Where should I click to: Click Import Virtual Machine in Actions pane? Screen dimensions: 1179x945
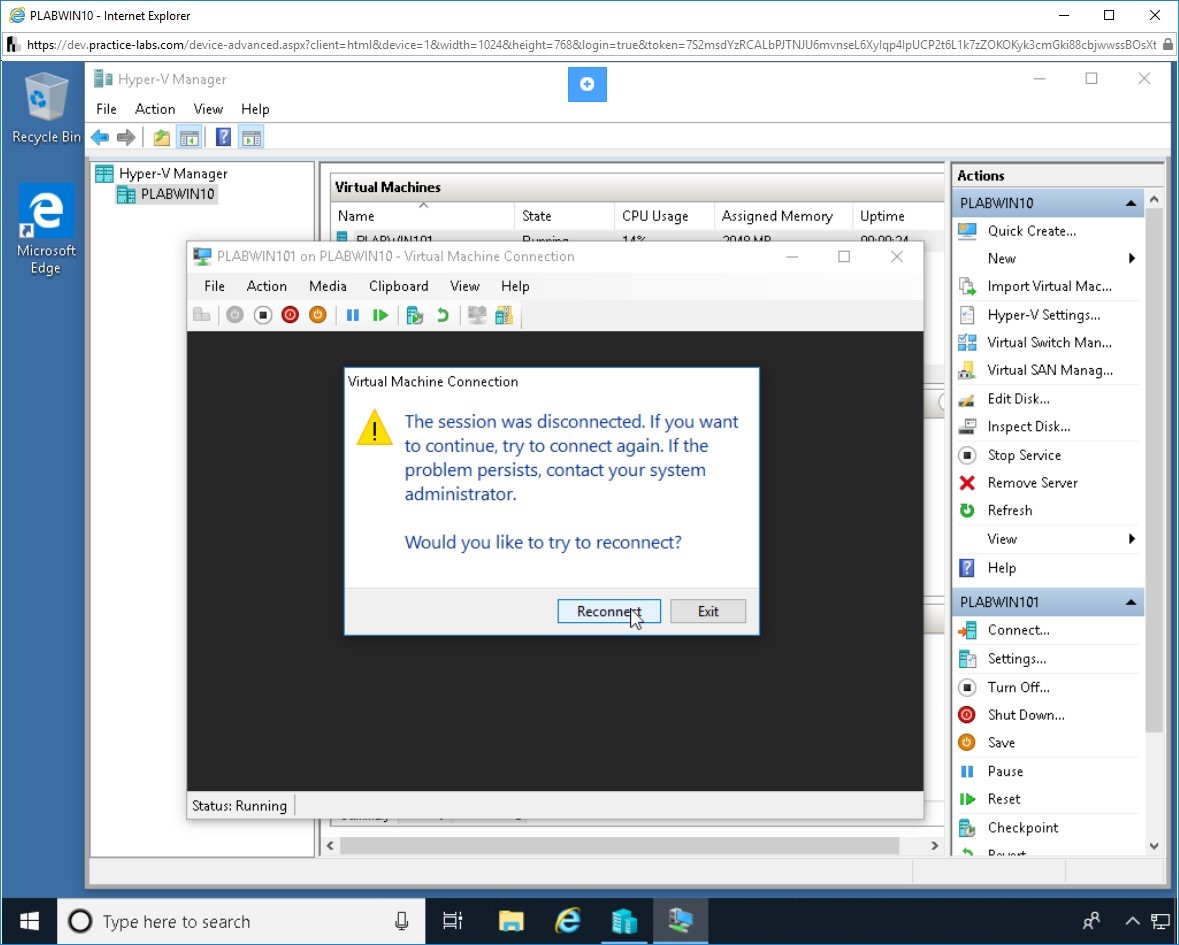[x=1048, y=286]
